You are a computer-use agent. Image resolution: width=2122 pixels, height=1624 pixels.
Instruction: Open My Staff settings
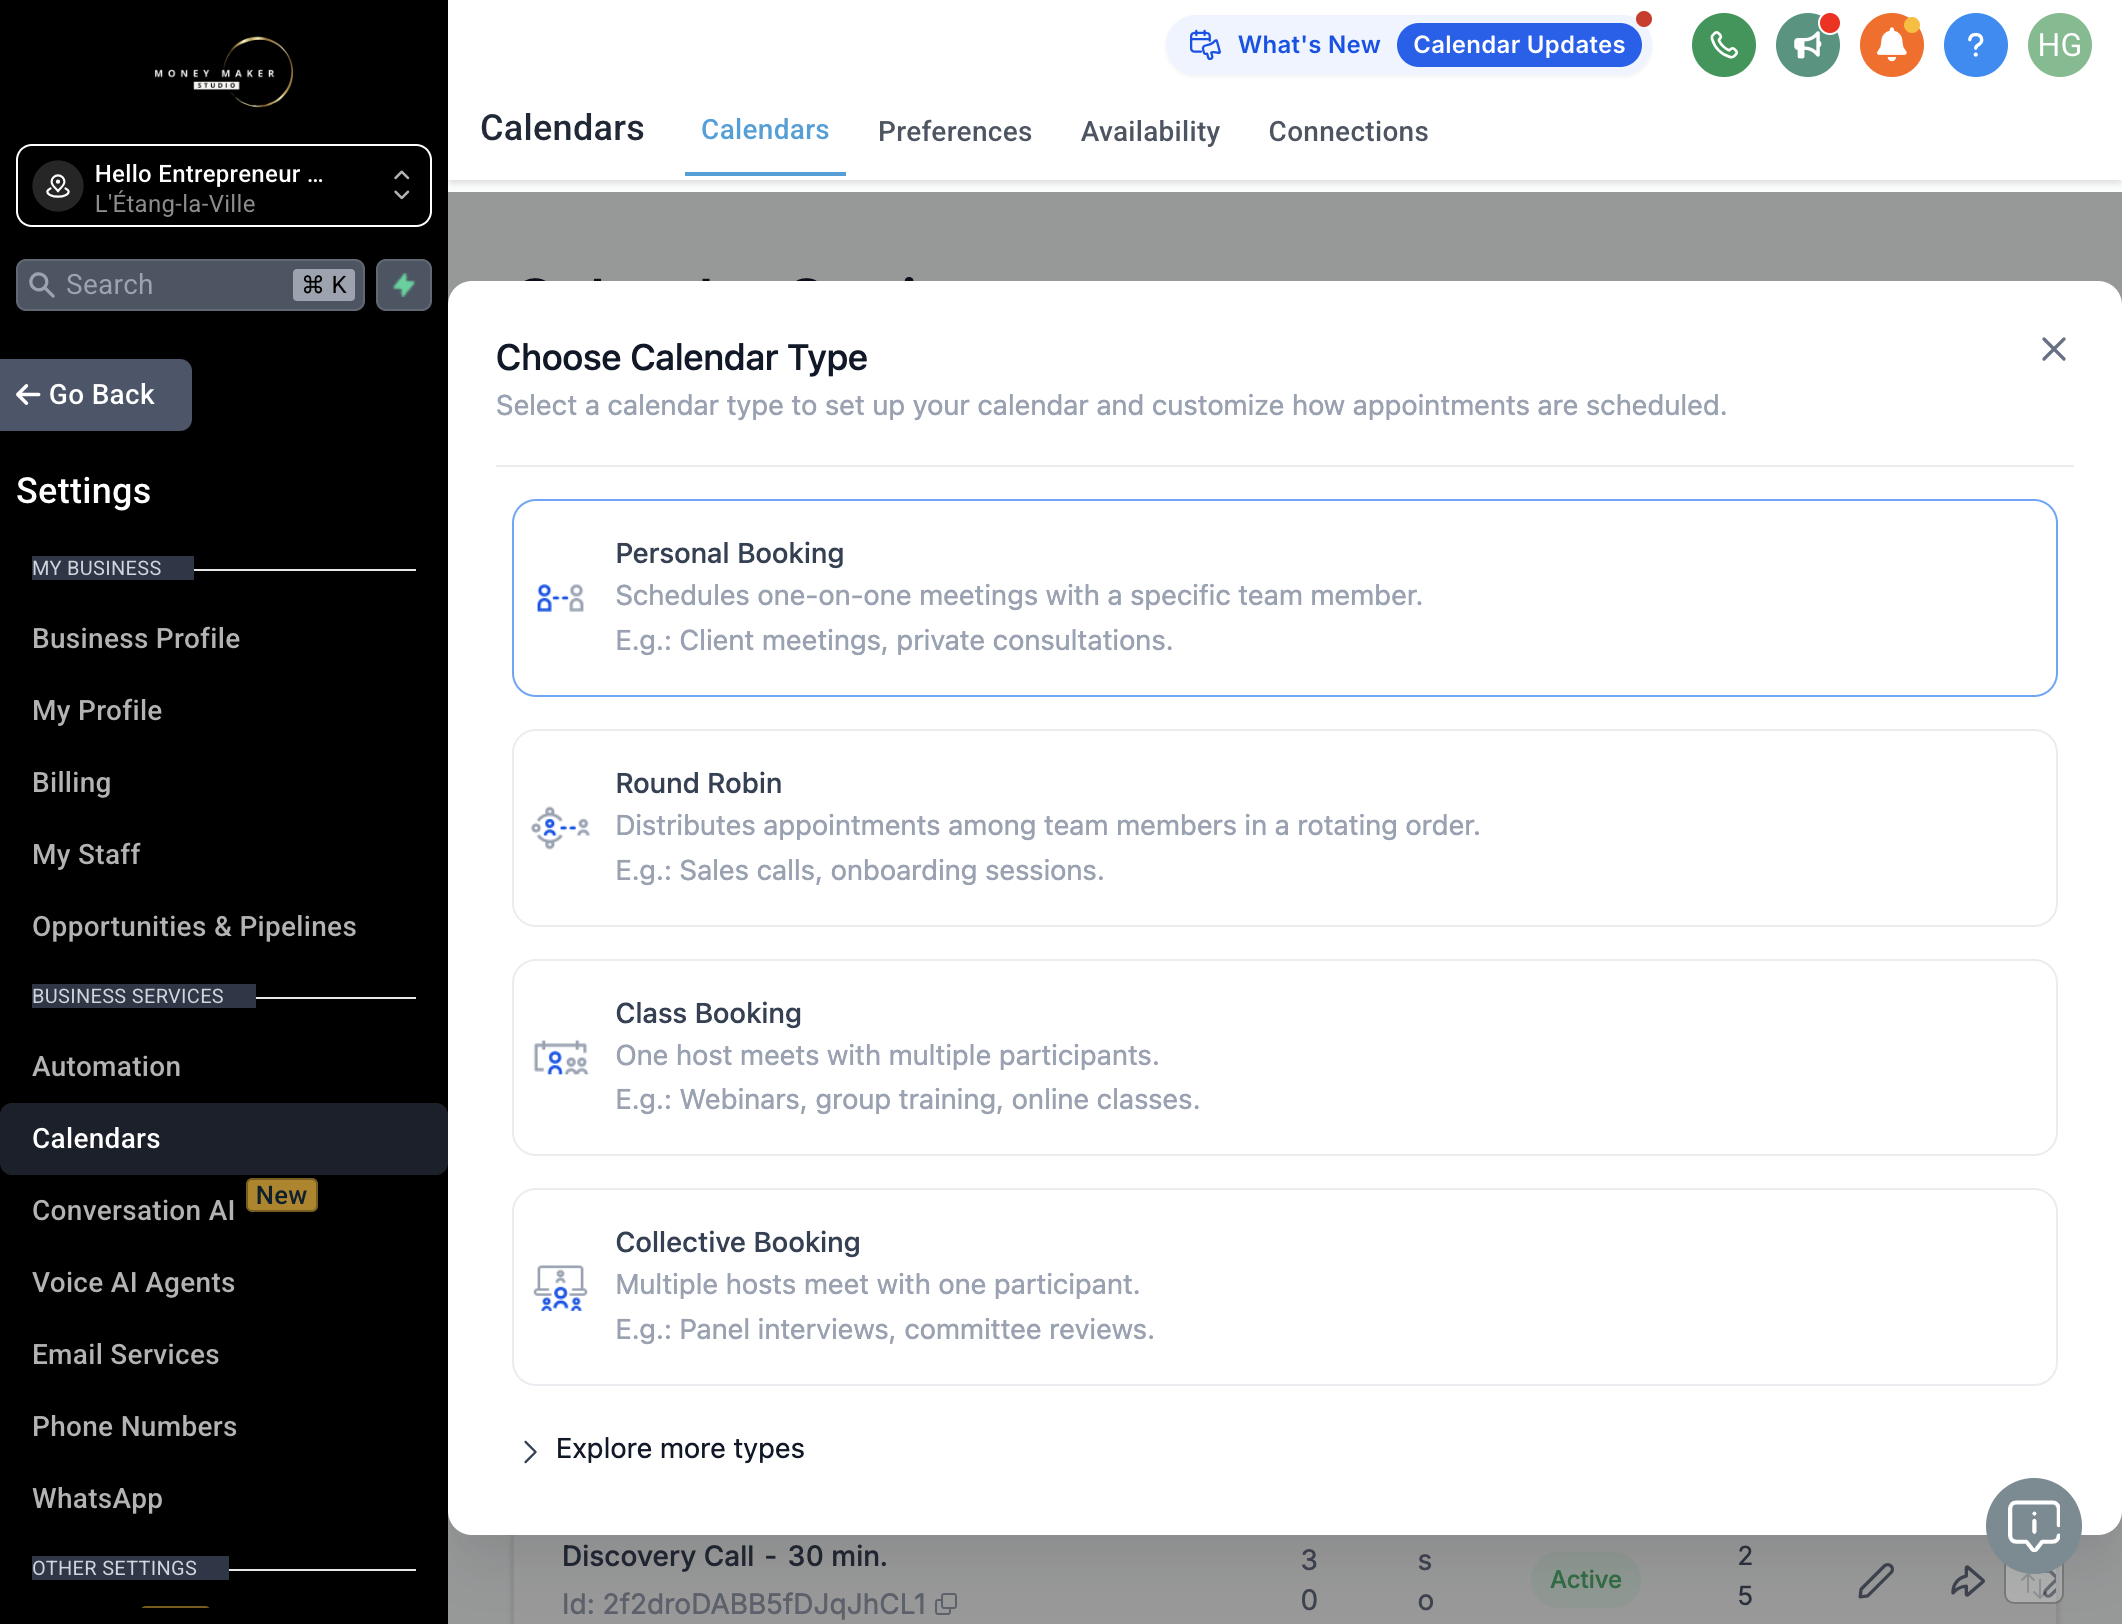click(x=86, y=854)
